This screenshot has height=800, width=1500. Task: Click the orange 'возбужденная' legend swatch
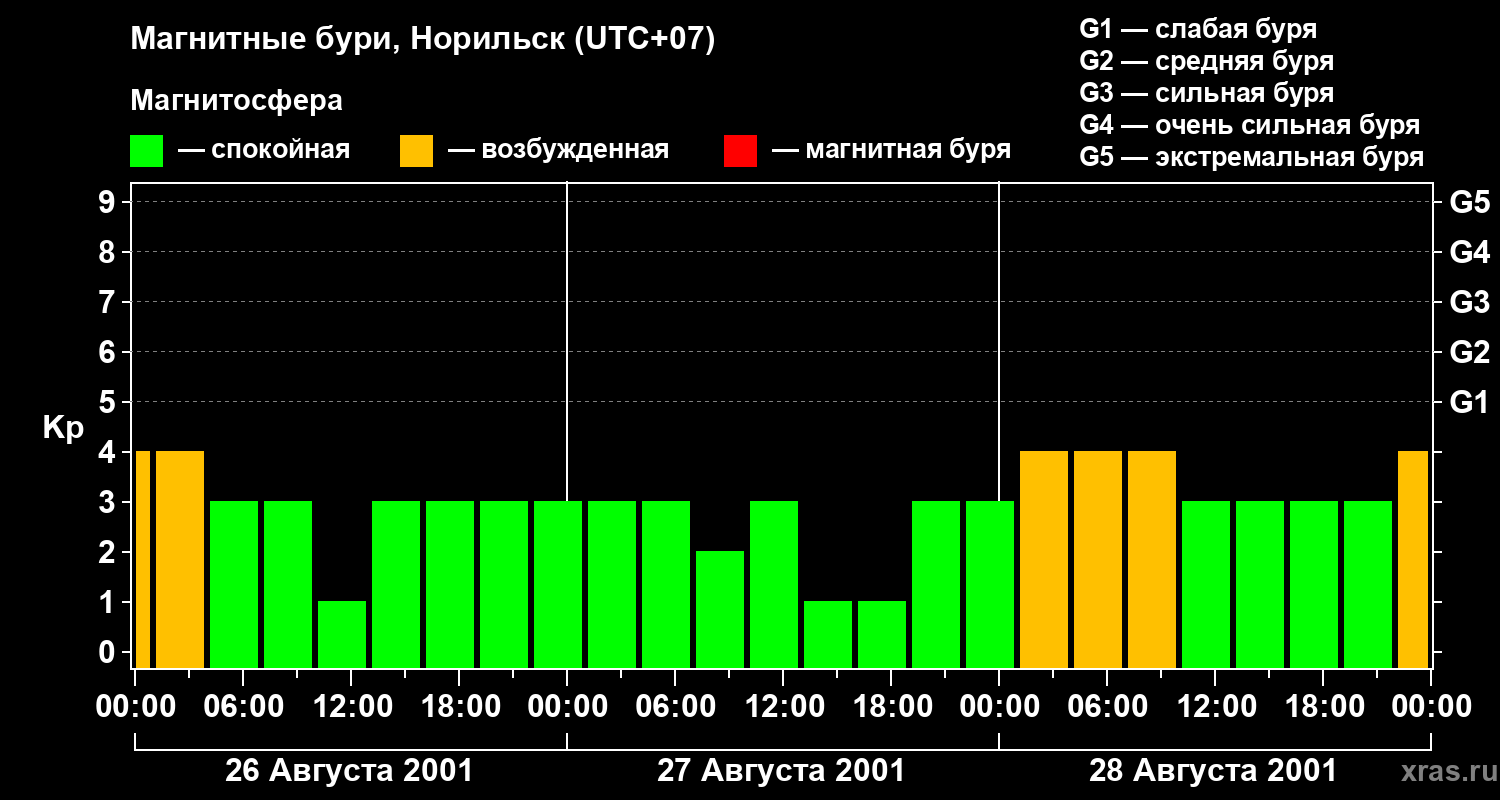pyautogui.click(x=417, y=151)
